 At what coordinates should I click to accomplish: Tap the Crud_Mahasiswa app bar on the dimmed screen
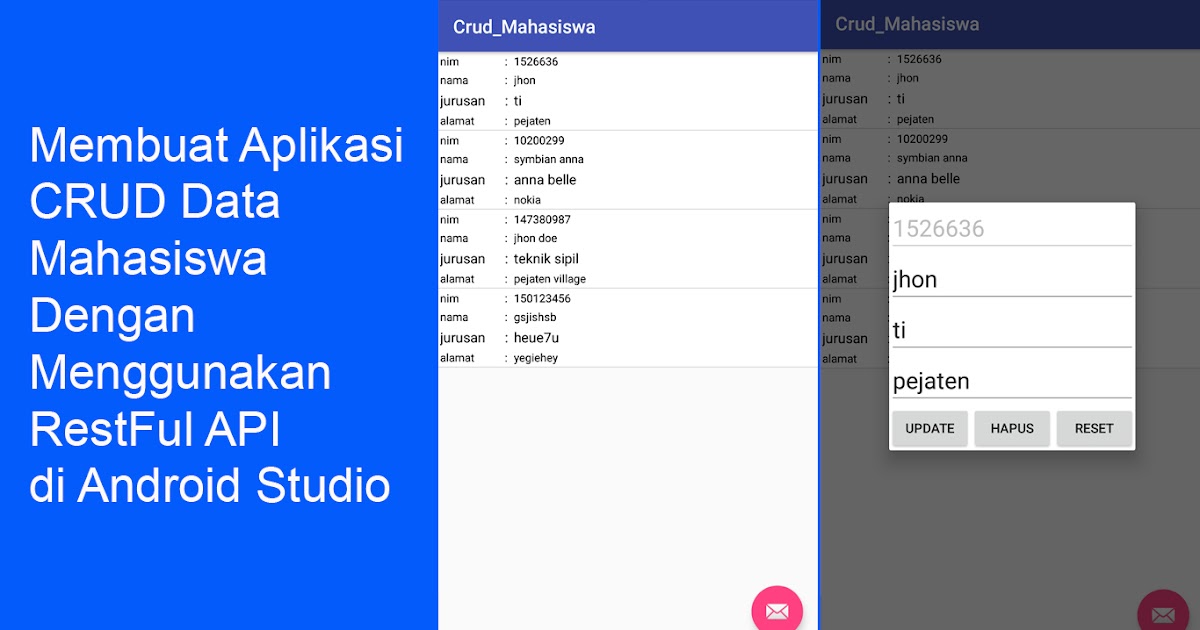[910, 23]
